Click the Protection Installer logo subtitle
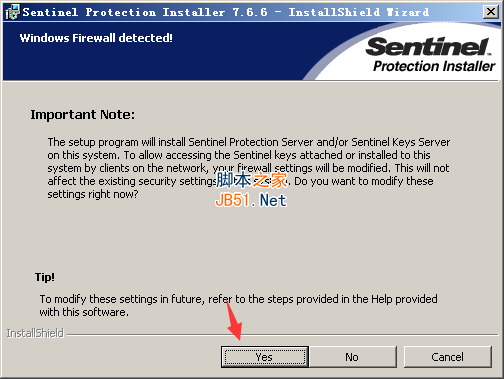 coord(434,66)
